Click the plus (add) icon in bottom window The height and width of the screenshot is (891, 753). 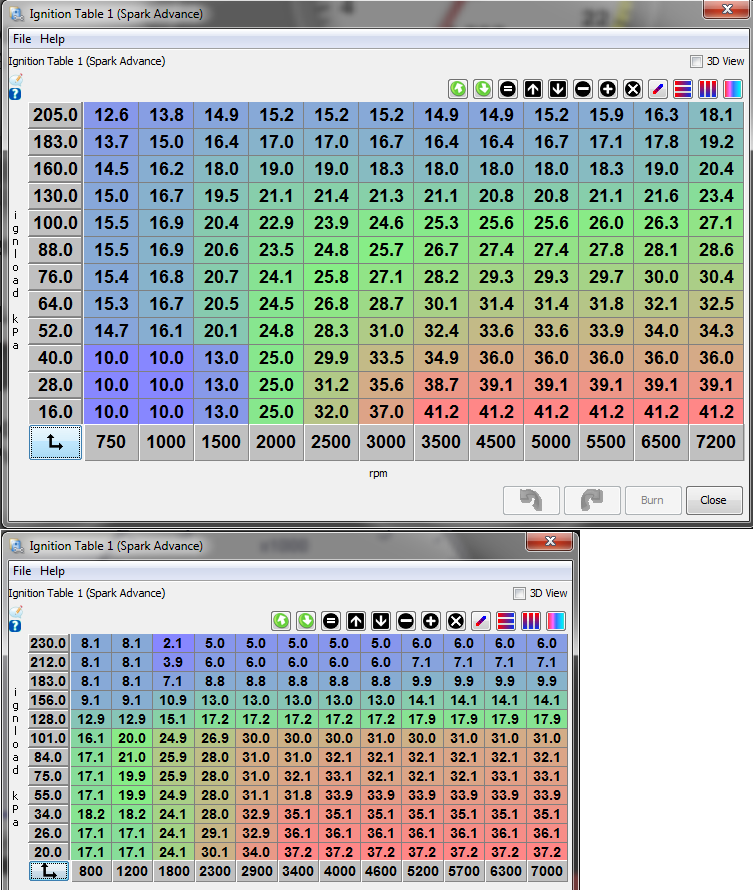[x=431, y=621]
